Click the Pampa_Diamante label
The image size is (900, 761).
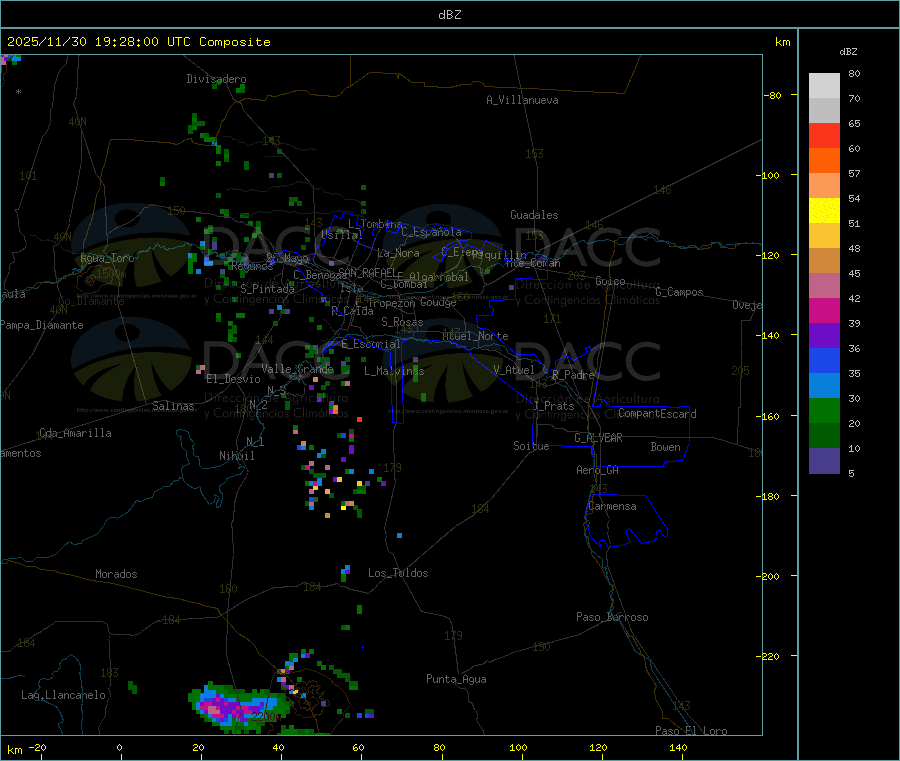(42, 325)
